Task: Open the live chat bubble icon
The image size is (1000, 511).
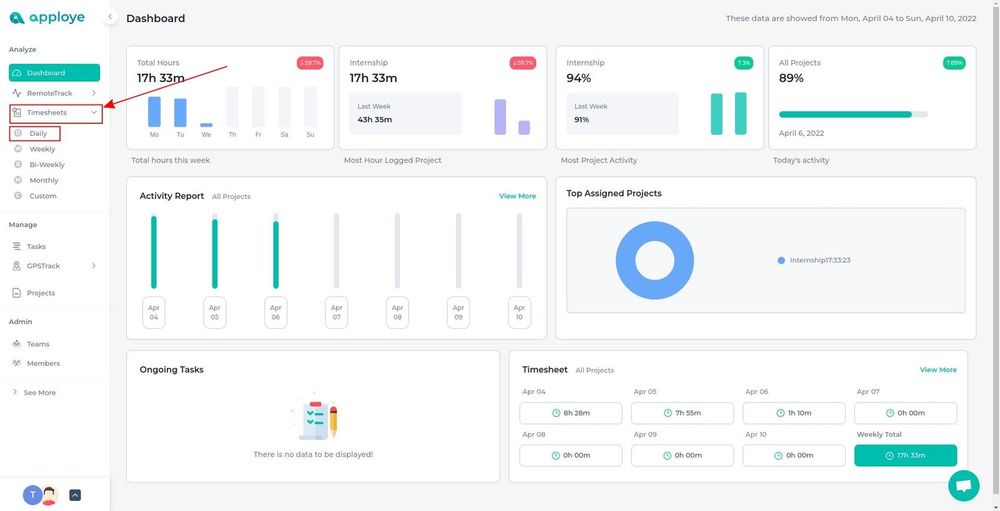Action: (963, 485)
